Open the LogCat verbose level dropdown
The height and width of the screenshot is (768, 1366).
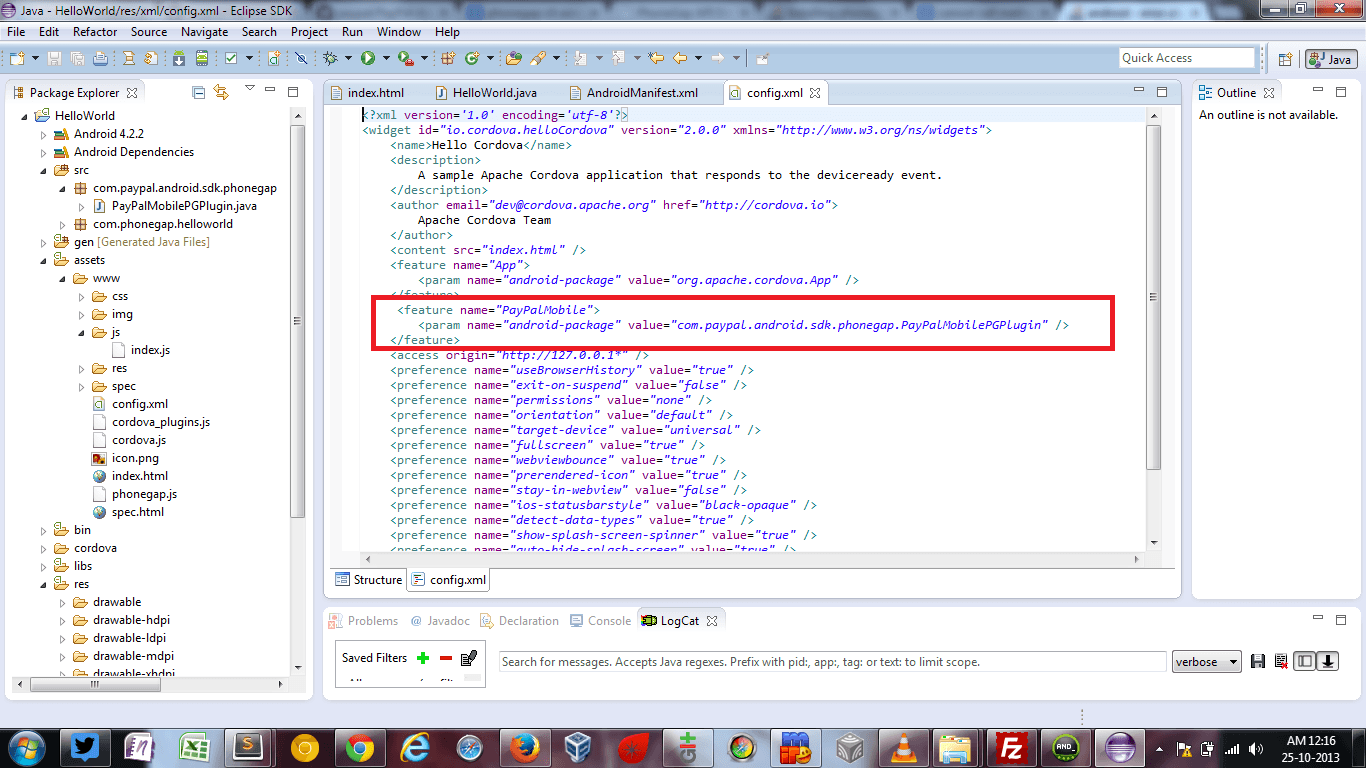click(1206, 661)
